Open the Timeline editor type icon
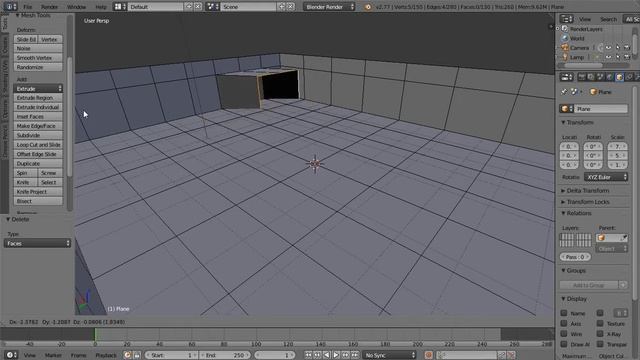The height and width of the screenshot is (360, 640). point(11,355)
